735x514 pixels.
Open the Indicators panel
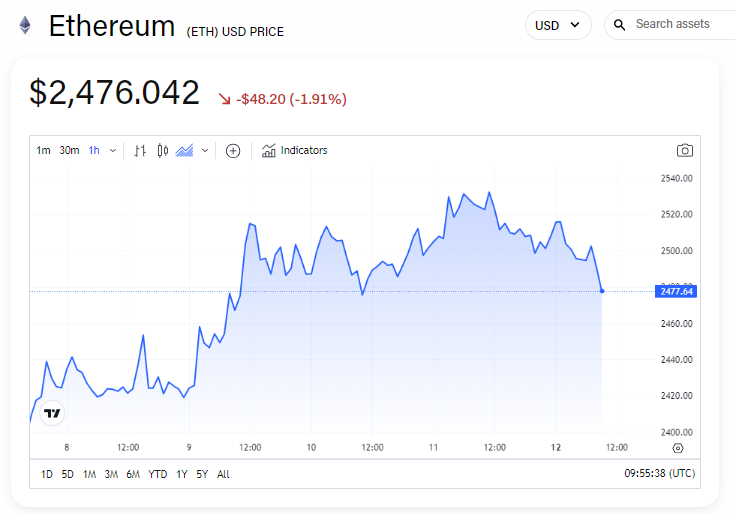(295, 151)
